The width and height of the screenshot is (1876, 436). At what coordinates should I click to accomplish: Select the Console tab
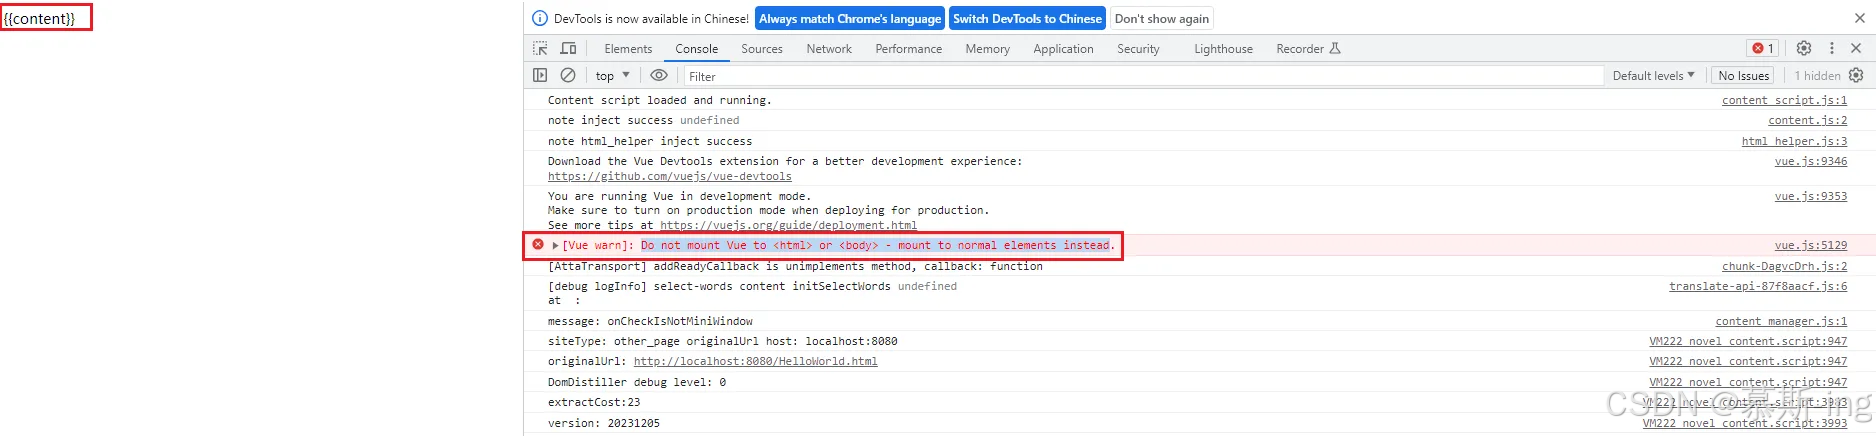tap(697, 48)
